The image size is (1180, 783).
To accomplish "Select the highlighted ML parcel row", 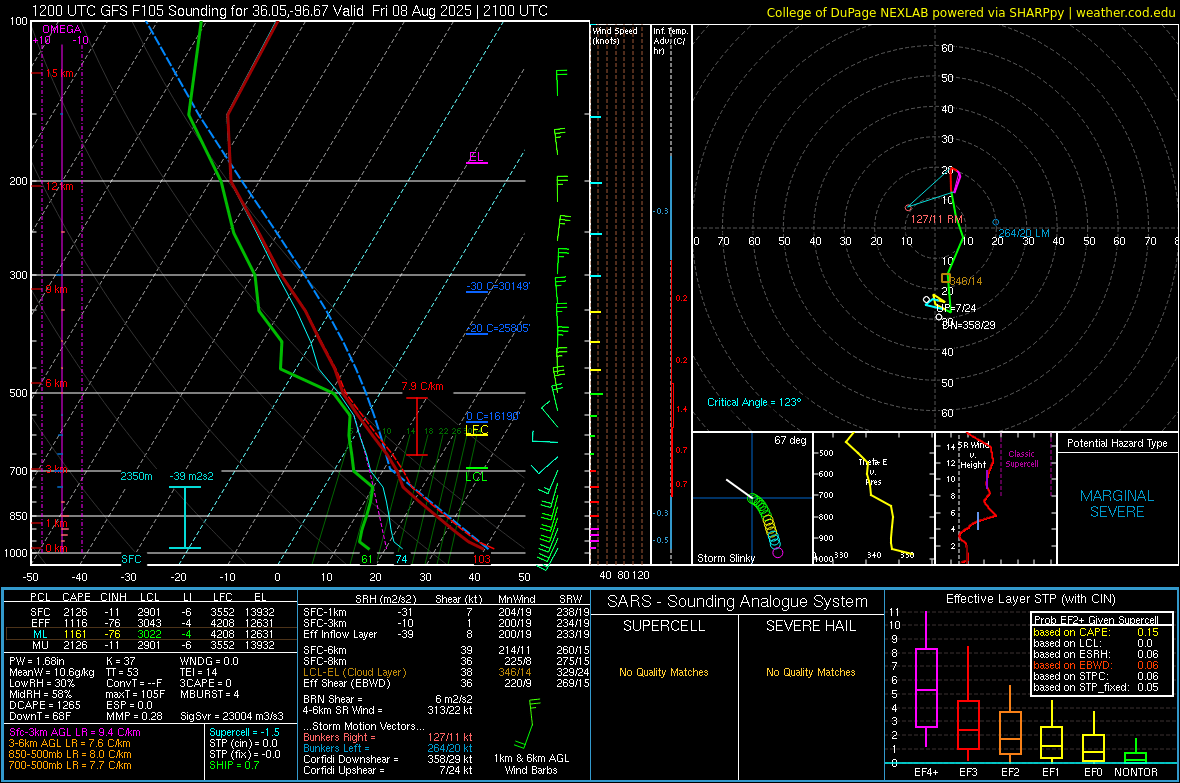I will [x=151, y=634].
